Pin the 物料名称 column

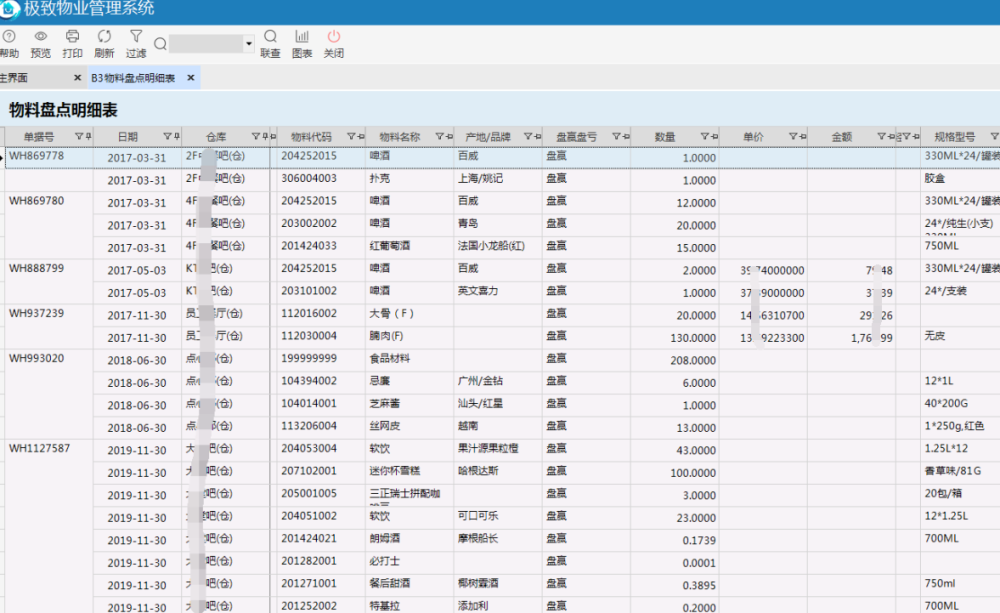[x=449, y=137]
